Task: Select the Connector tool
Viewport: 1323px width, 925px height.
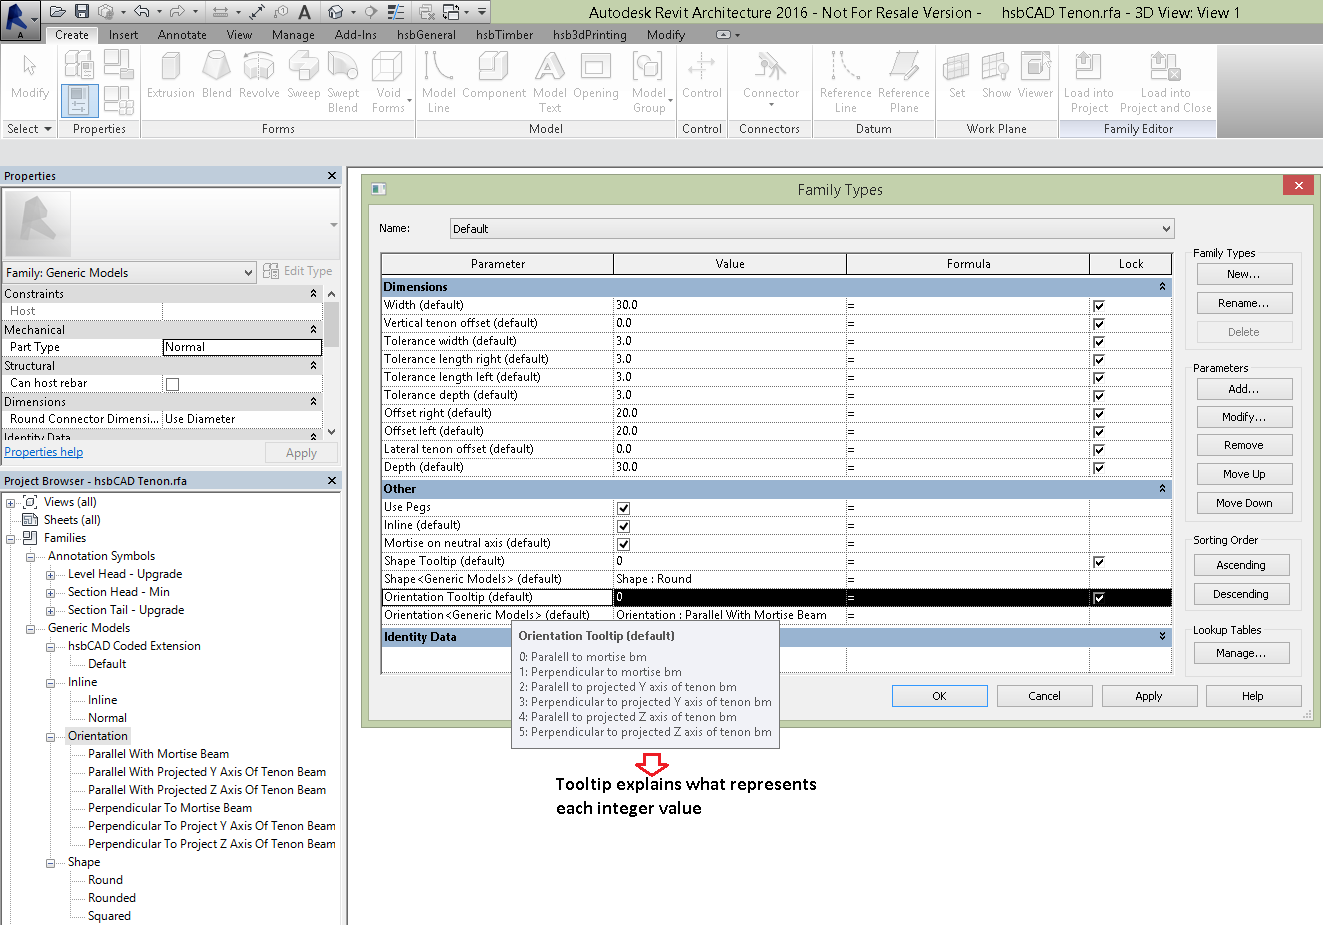Action: pyautogui.click(x=770, y=80)
